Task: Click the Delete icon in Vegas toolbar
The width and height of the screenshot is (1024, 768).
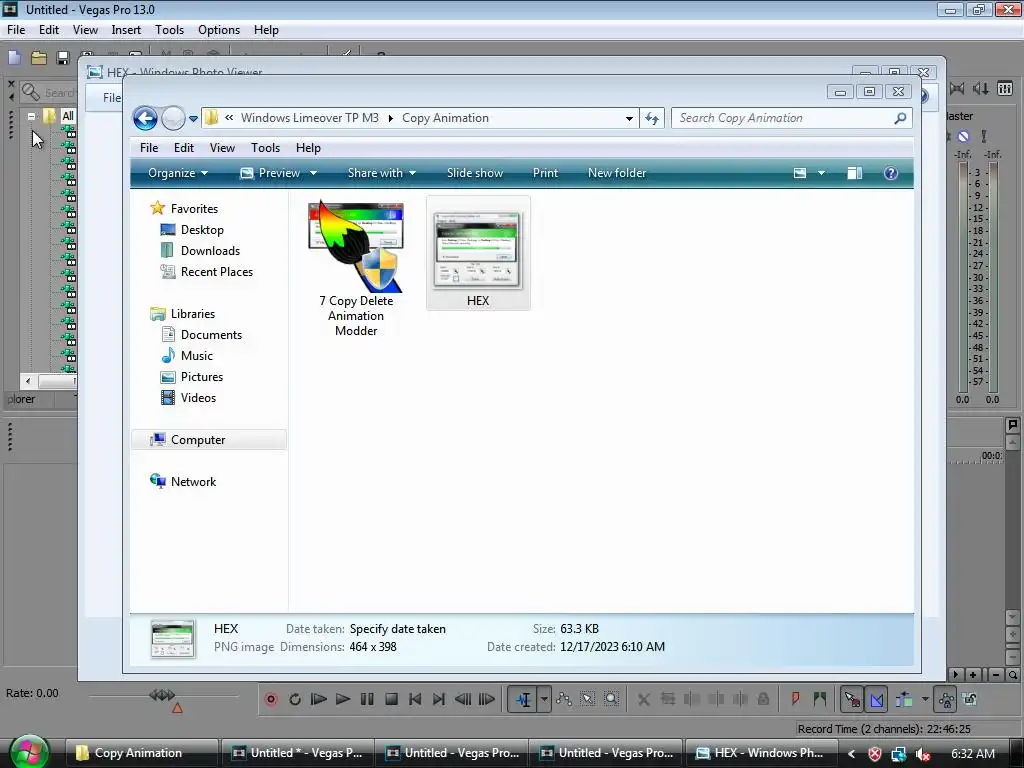Action: click(x=644, y=699)
